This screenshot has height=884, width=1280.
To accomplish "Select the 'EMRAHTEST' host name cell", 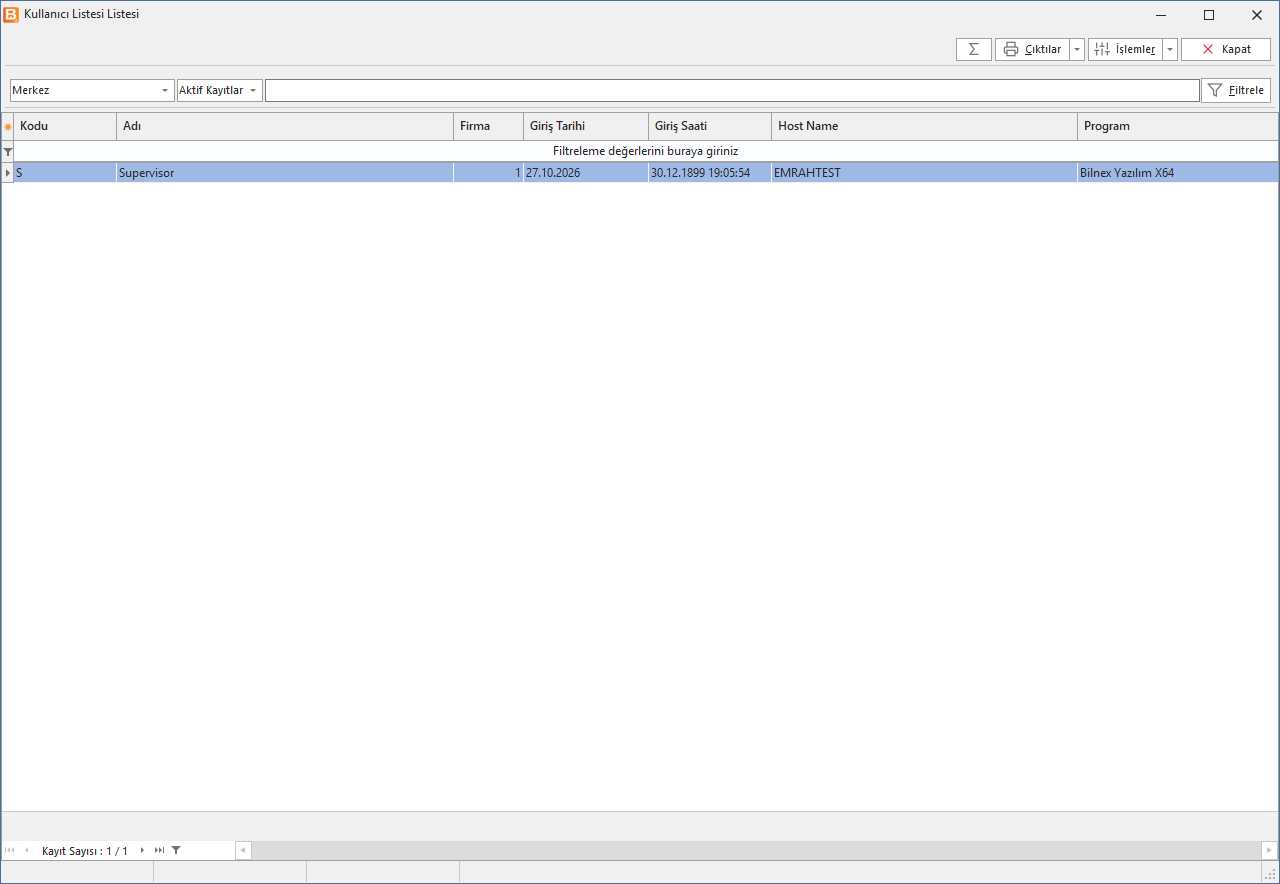I will coord(925,173).
